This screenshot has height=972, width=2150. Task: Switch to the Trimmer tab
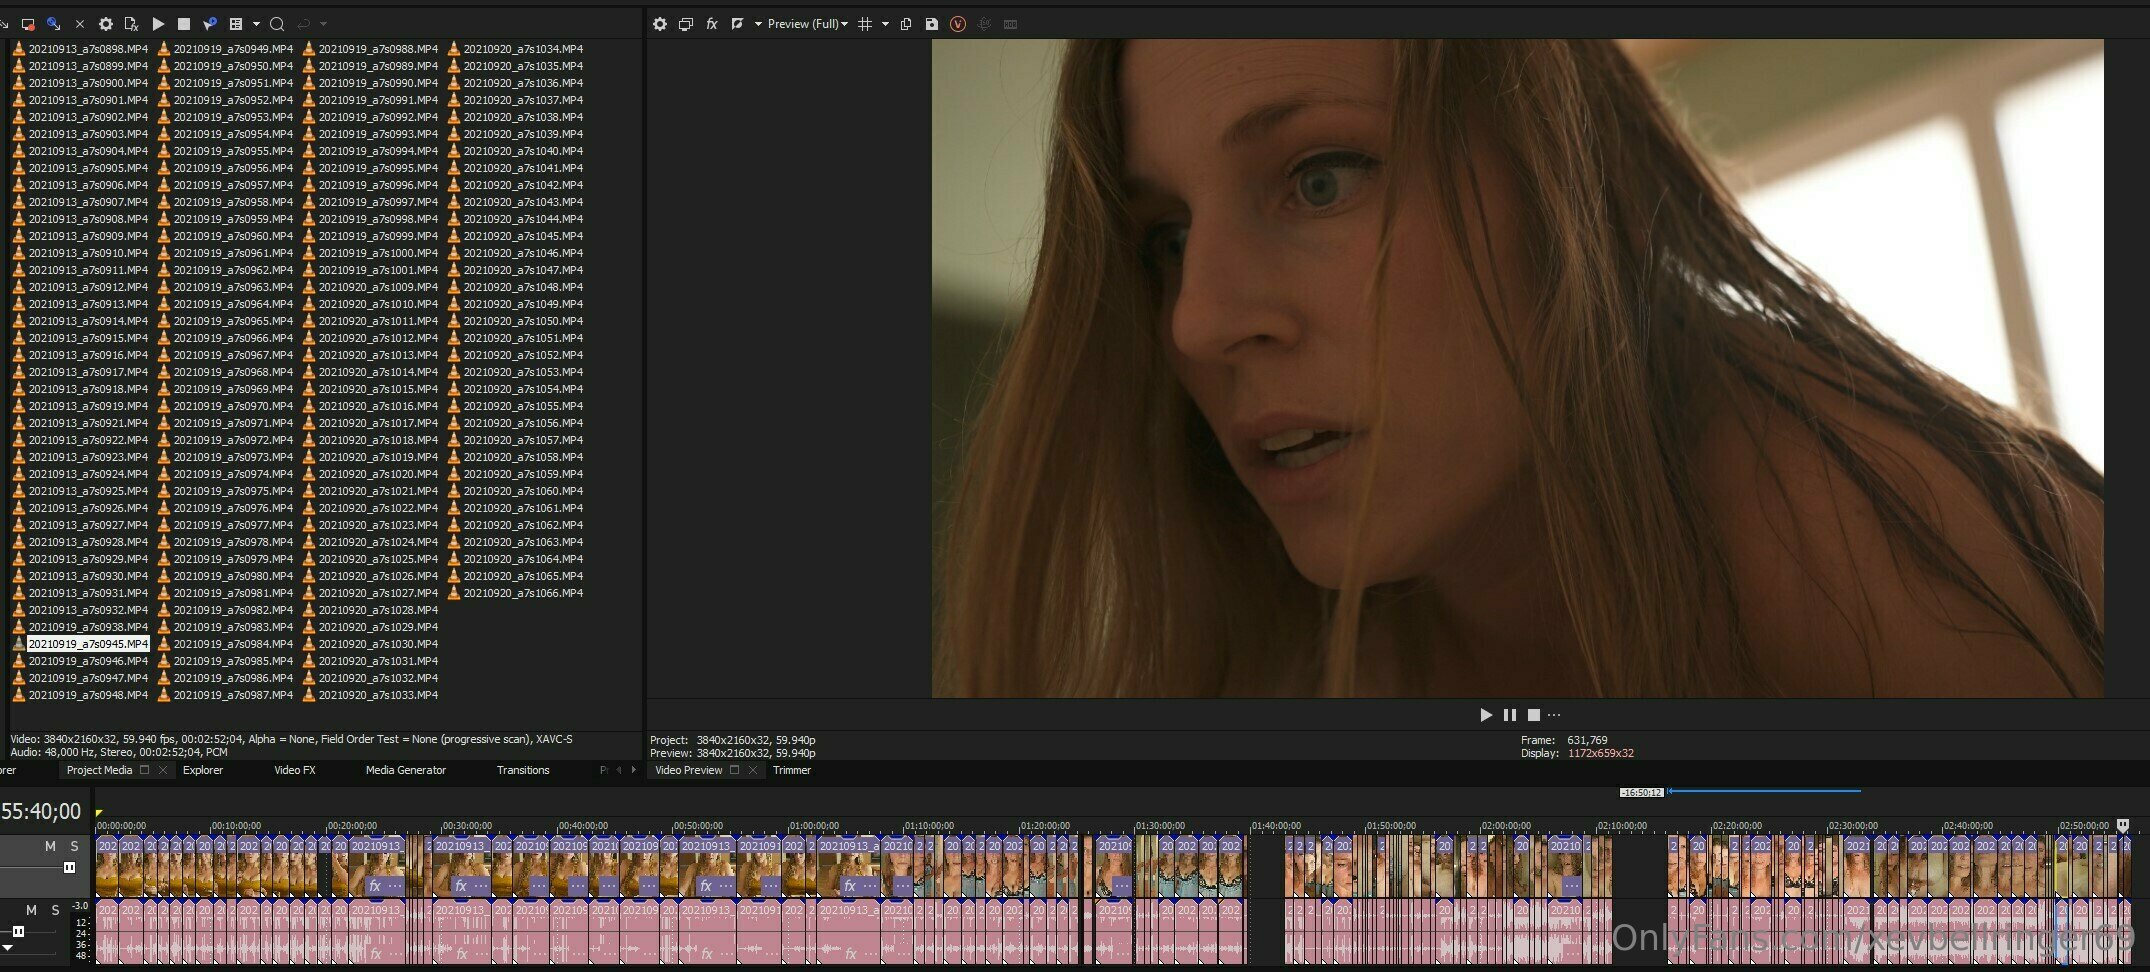791,770
